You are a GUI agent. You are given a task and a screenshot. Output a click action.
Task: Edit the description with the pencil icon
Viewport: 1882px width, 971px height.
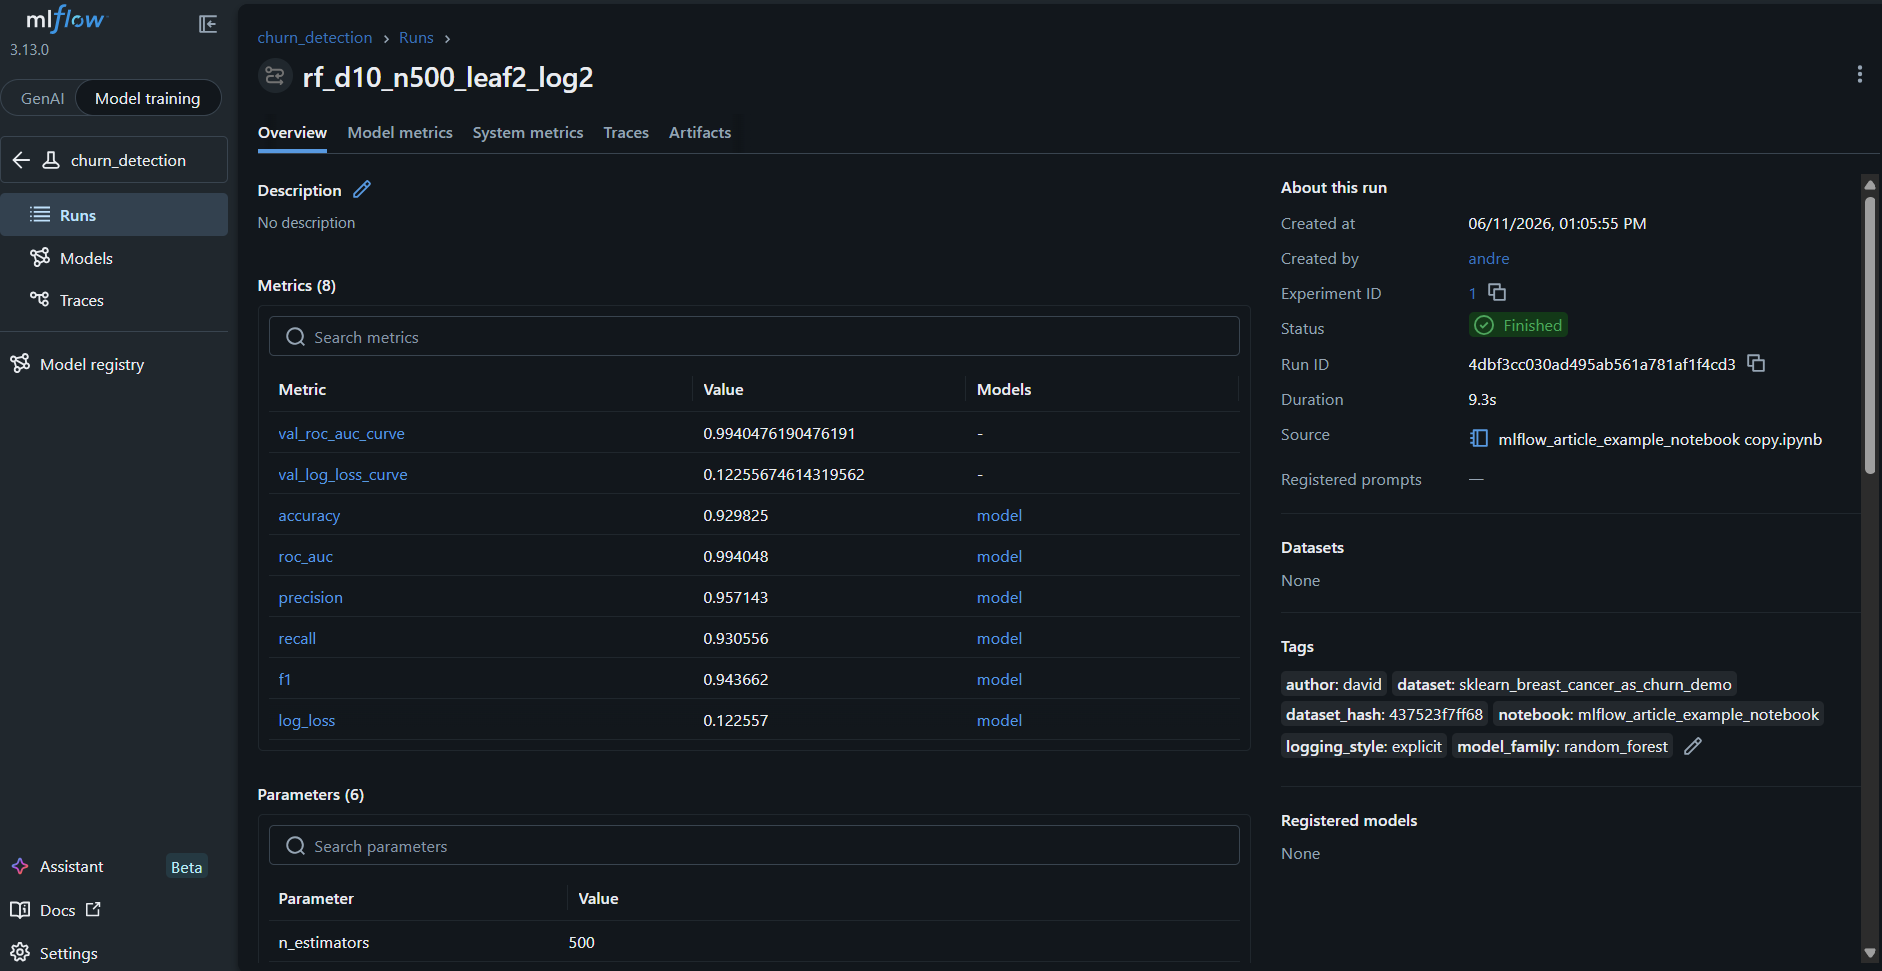click(x=362, y=189)
